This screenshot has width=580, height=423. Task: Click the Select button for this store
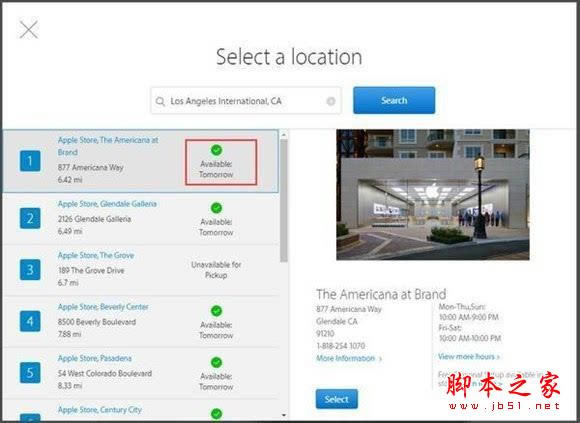[x=337, y=399]
